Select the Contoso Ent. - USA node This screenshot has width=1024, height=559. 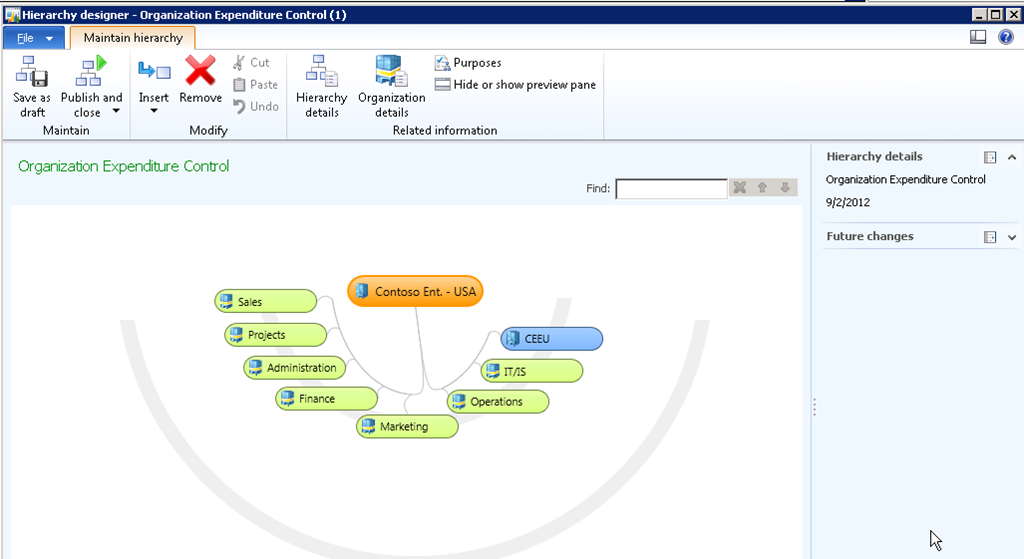pos(415,291)
